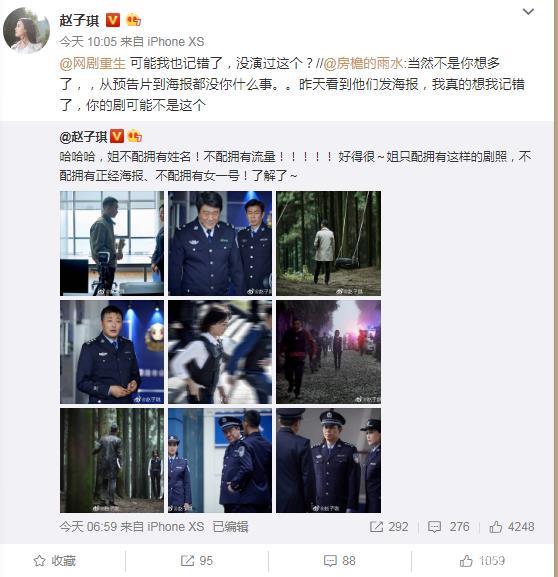Click the original post's 今天 06:59 timestamp
The height and width of the screenshot is (577, 558).
(88, 527)
